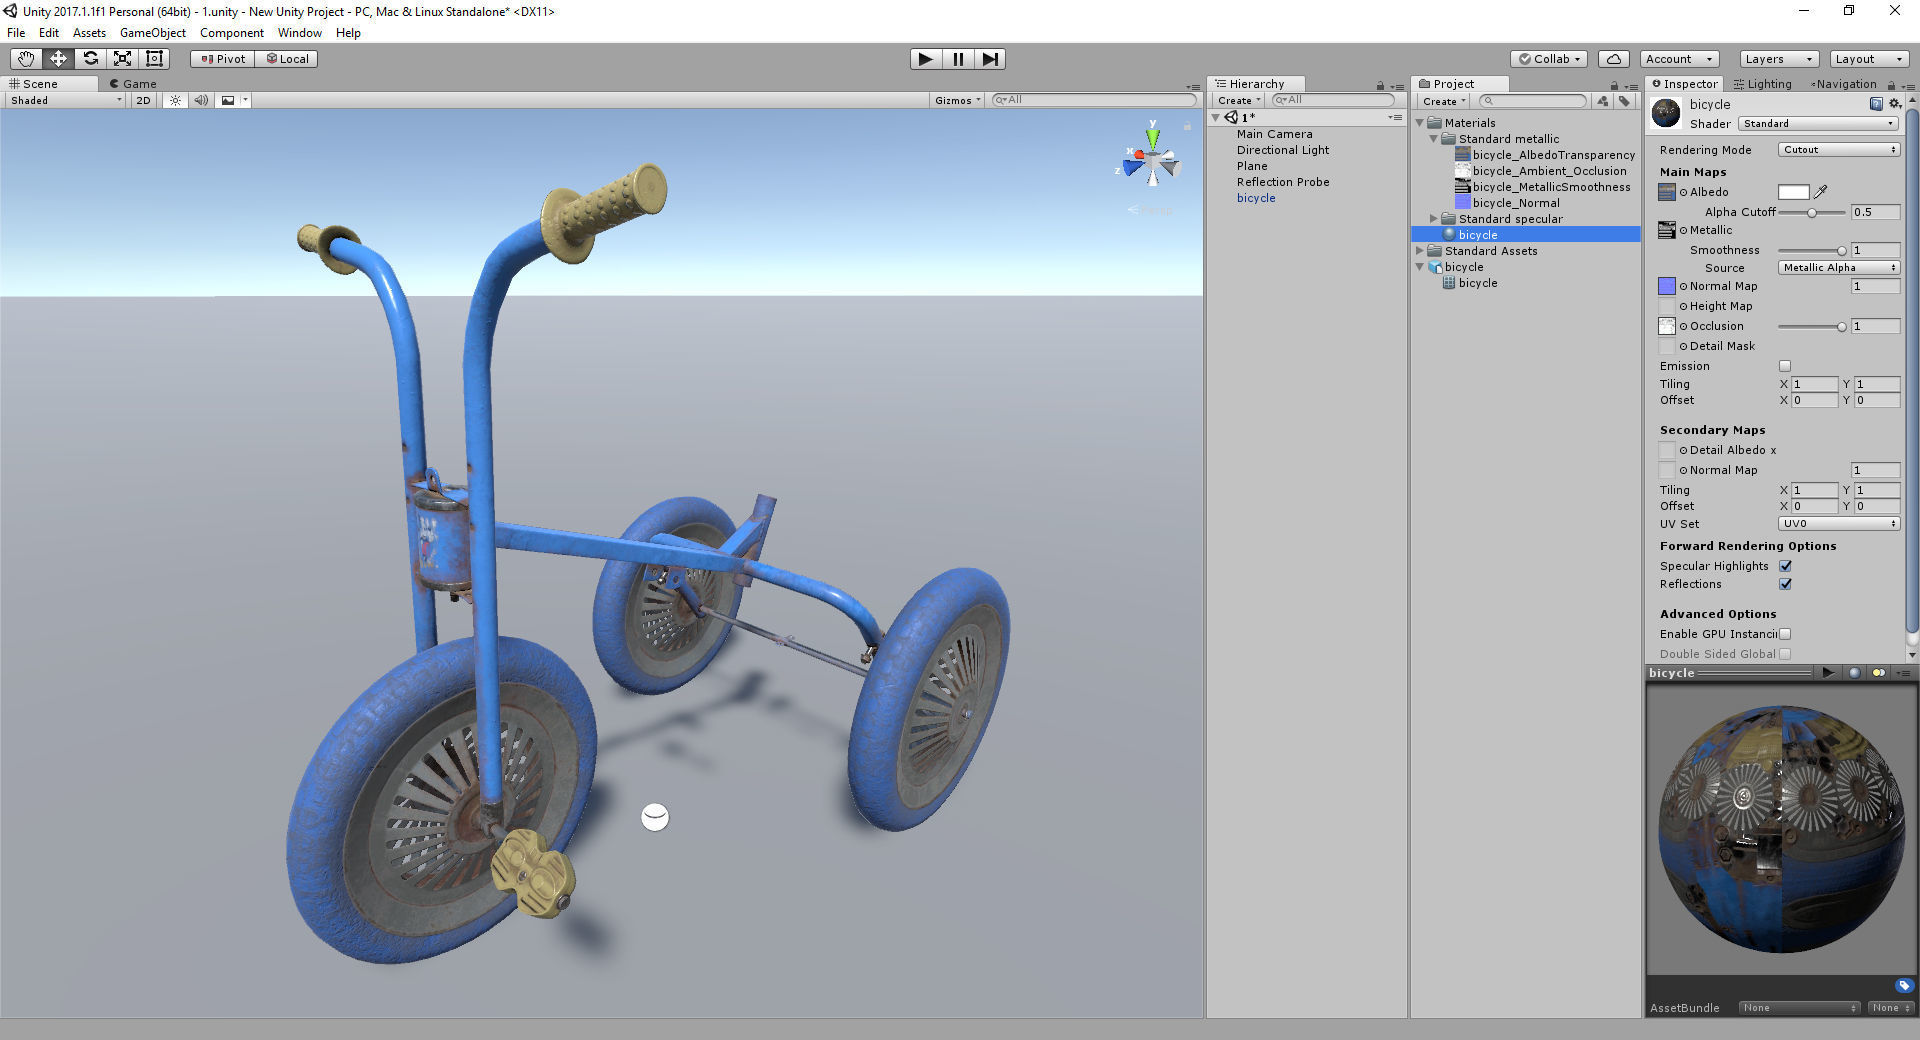Open the GameObject menu
Image resolution: width=1920 pixels, height=1040 pixels.
point(153,33)
